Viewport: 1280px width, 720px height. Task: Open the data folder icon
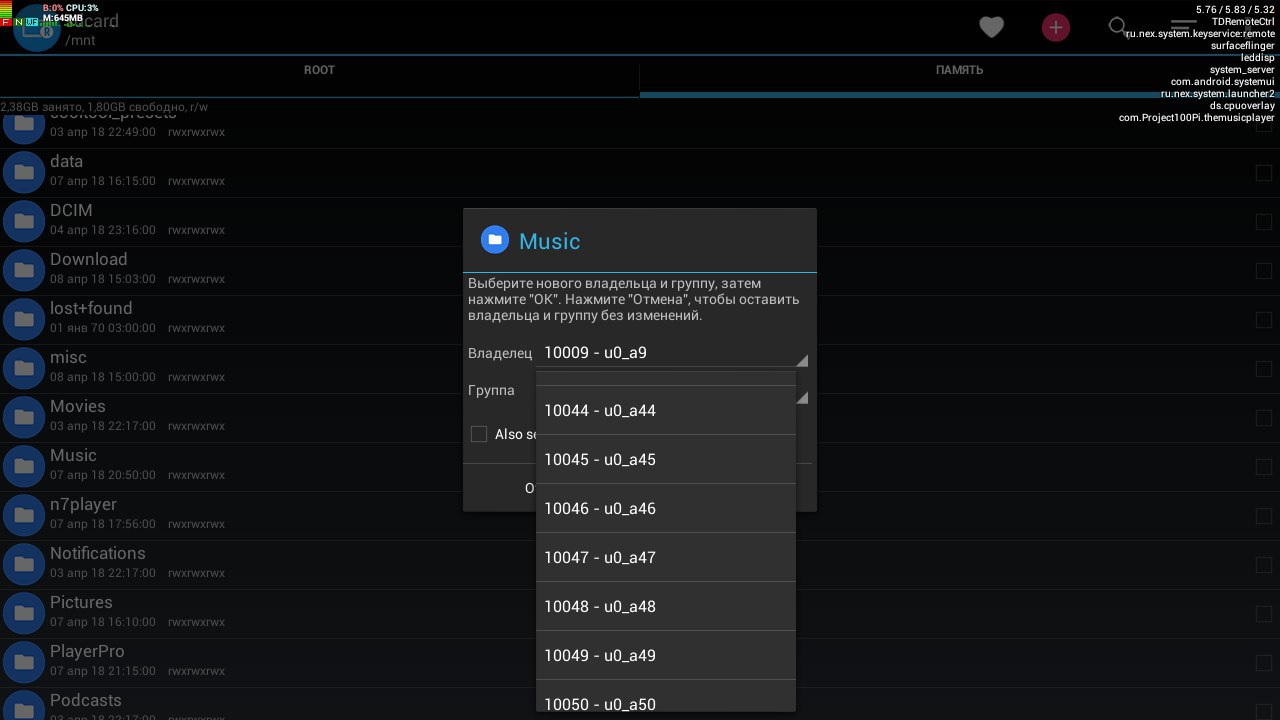tap(23, 172)
